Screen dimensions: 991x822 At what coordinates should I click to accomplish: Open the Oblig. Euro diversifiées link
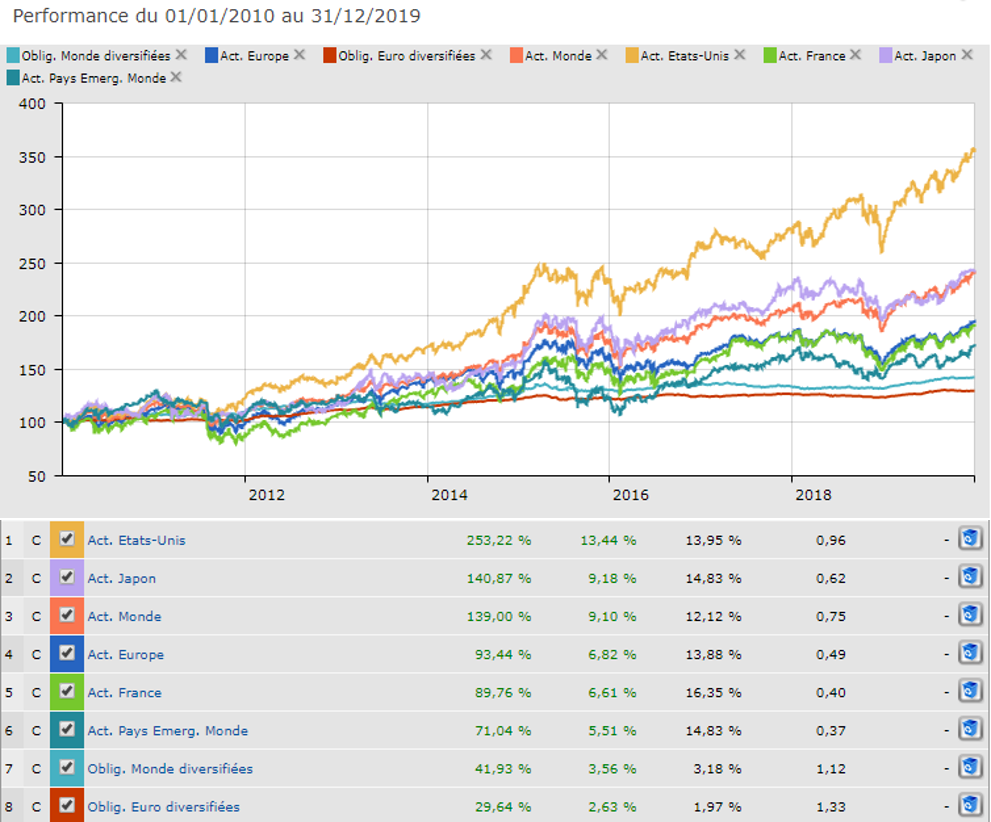163,806
